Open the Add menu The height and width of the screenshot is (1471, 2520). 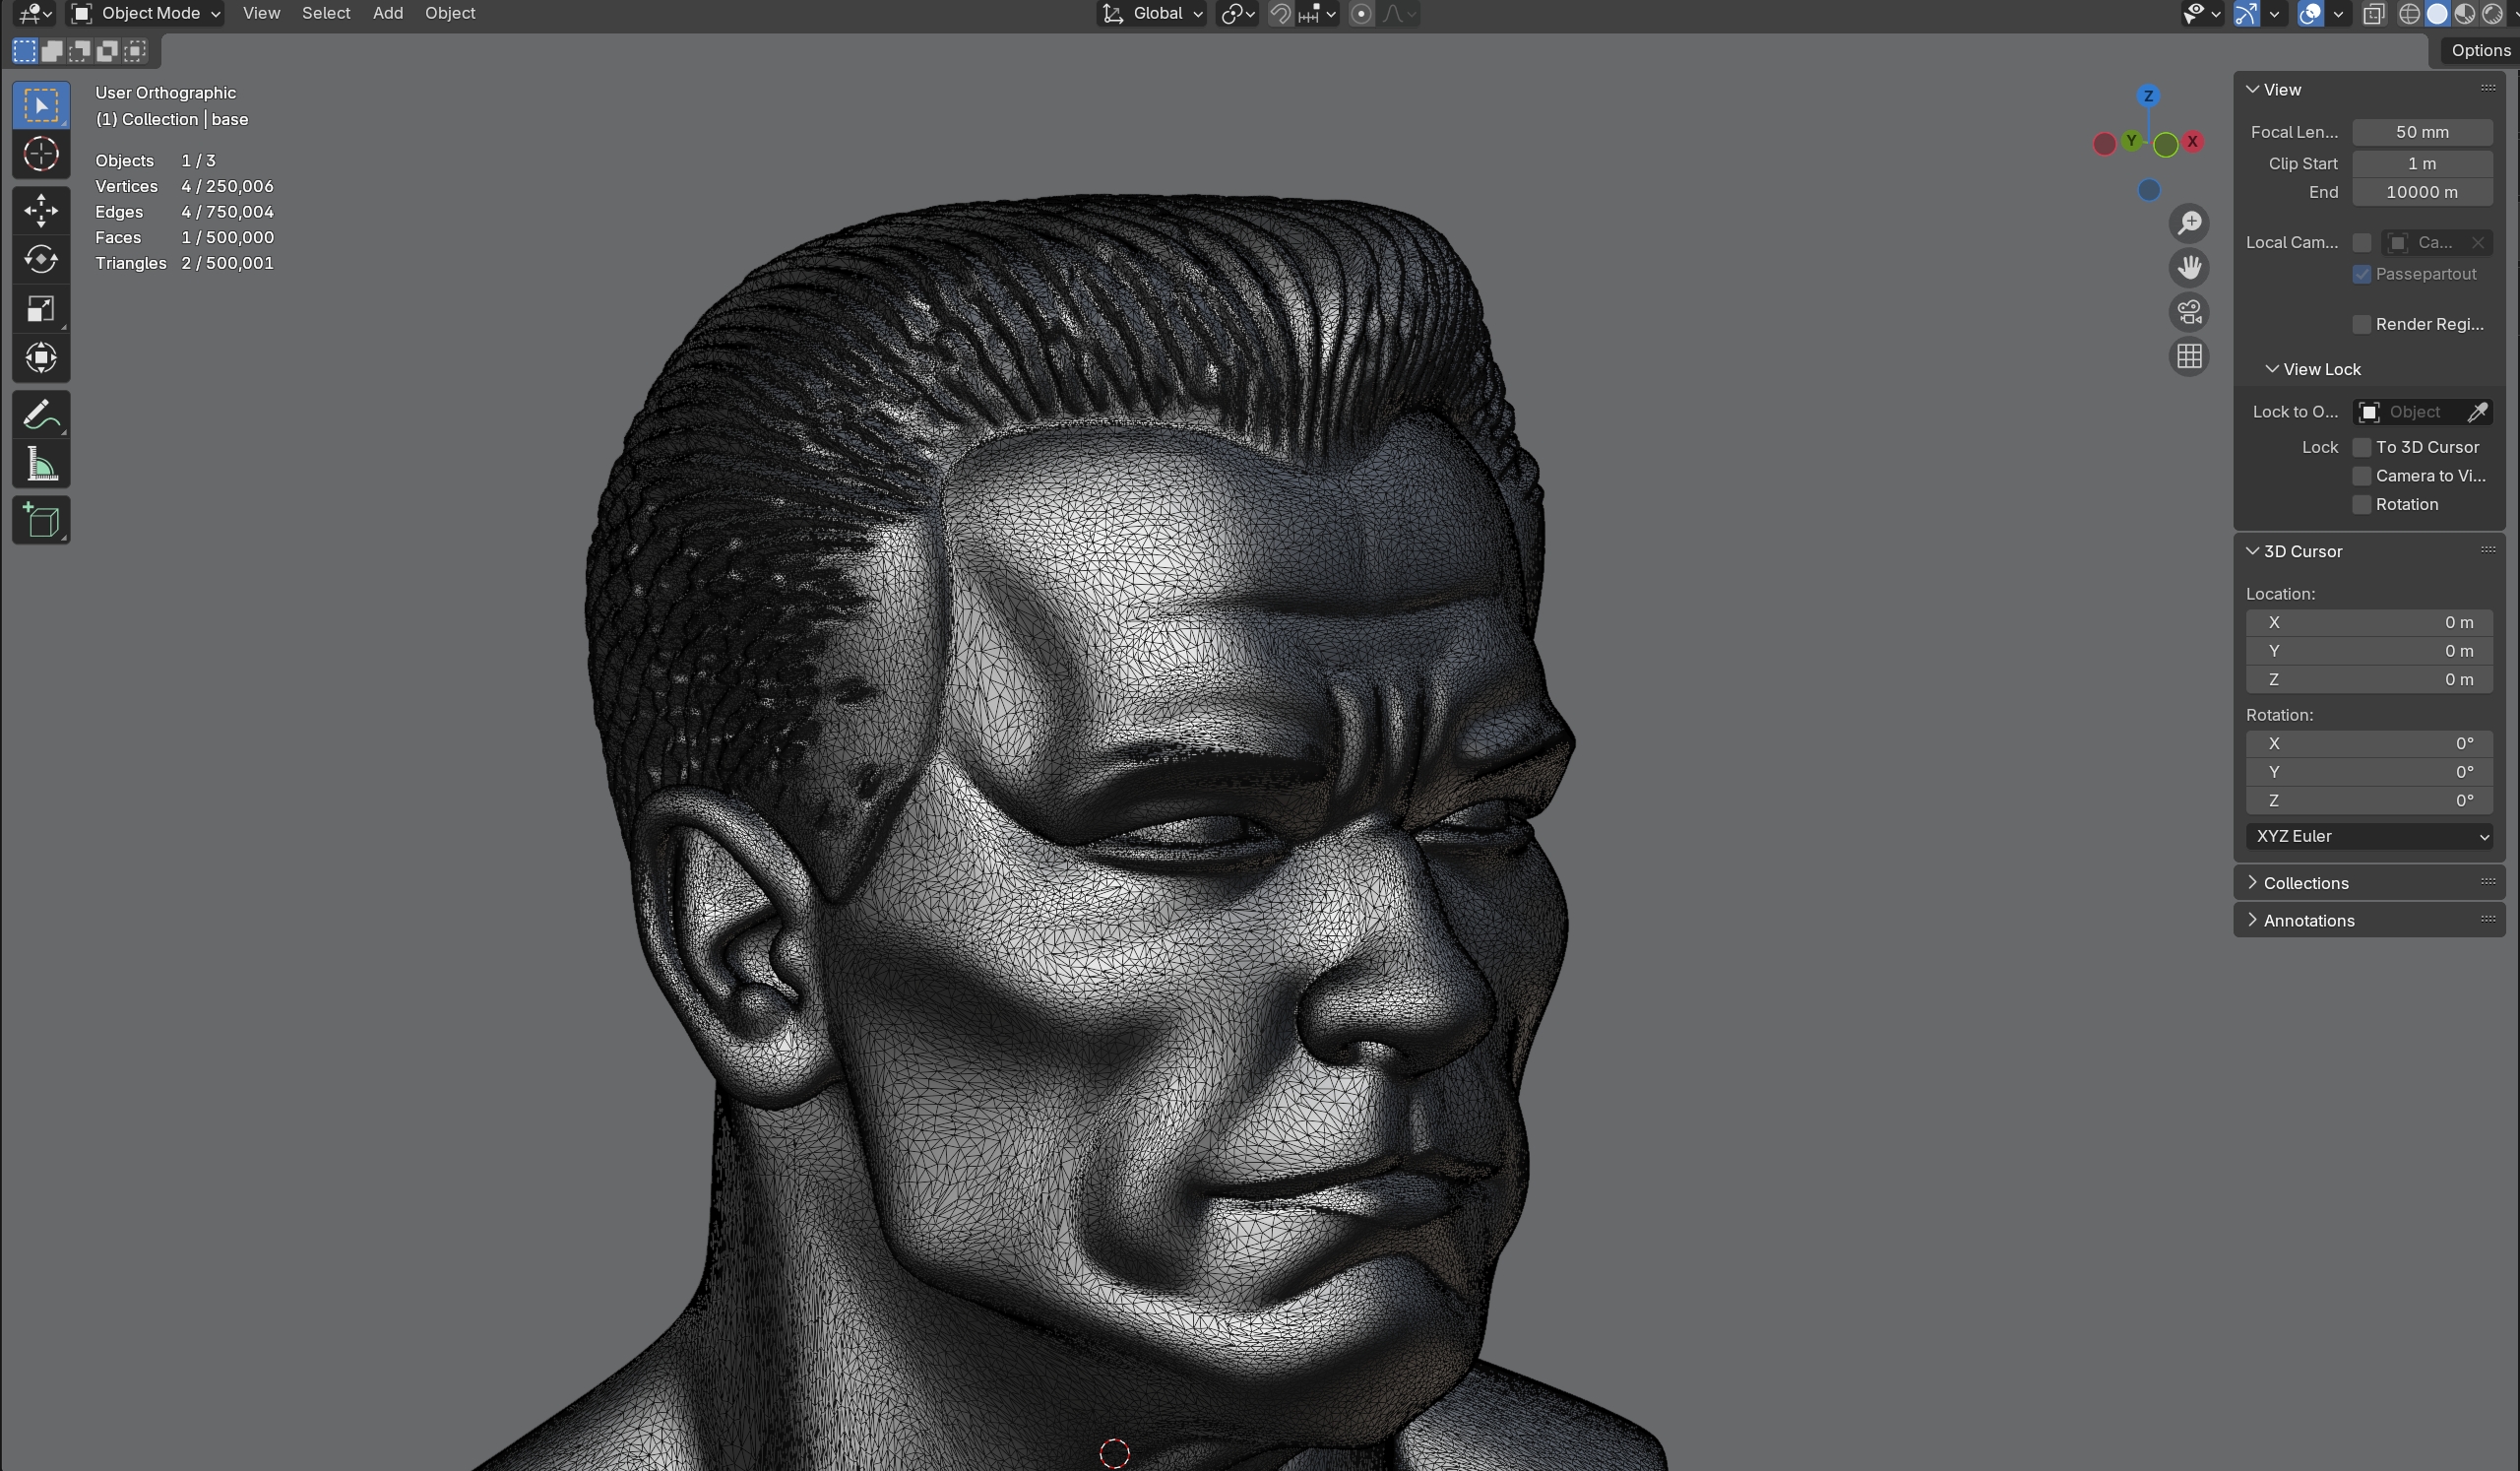pos(387,13)
